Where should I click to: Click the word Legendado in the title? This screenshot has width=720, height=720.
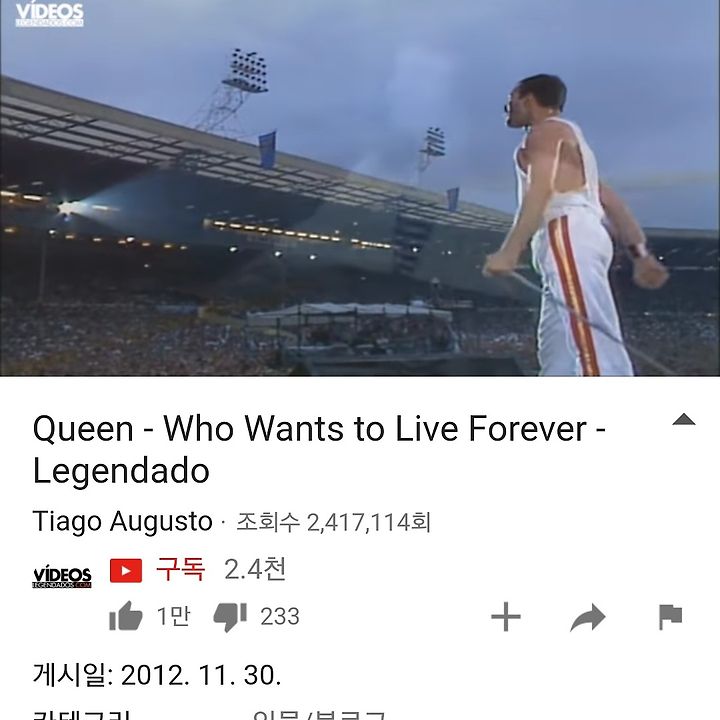coord(121,472)
